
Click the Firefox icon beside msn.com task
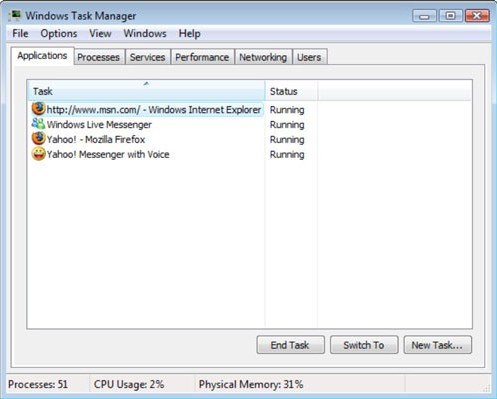(x=39, y=109)
